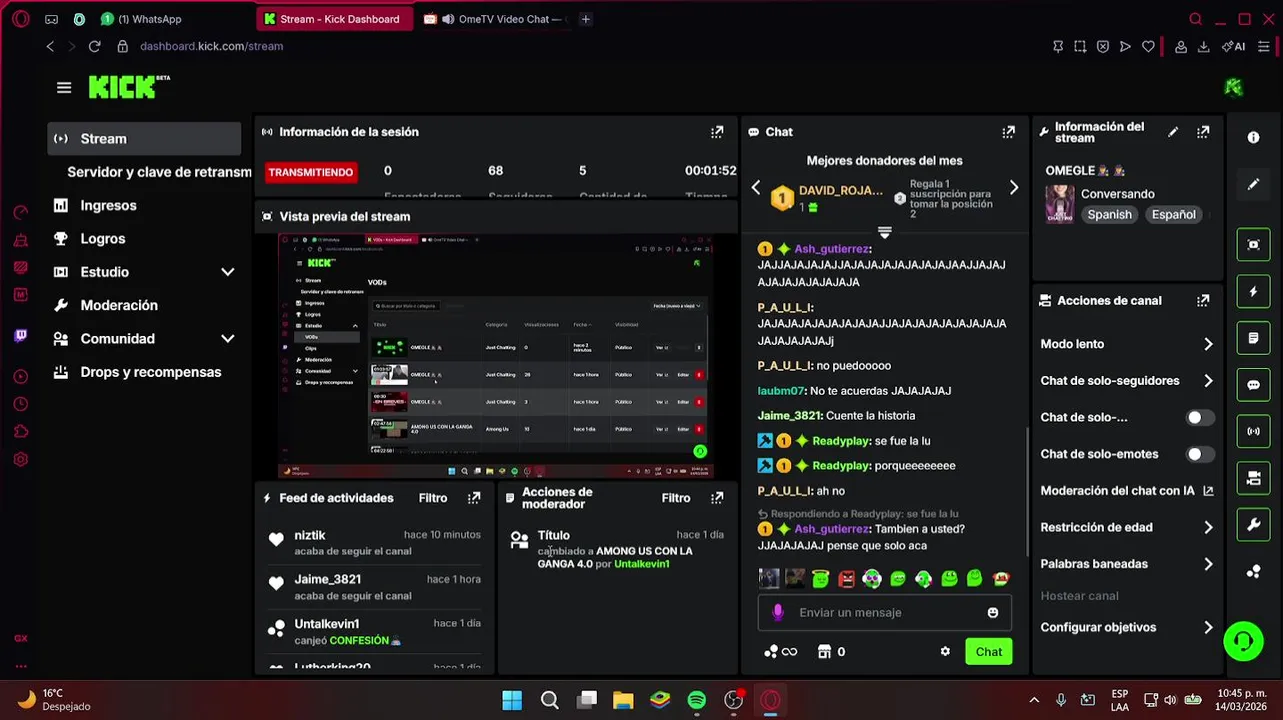The height and width of the screenshot is (720, 1283).
Task: Open chat settings gear icon
Action: (x=945, y=652)
